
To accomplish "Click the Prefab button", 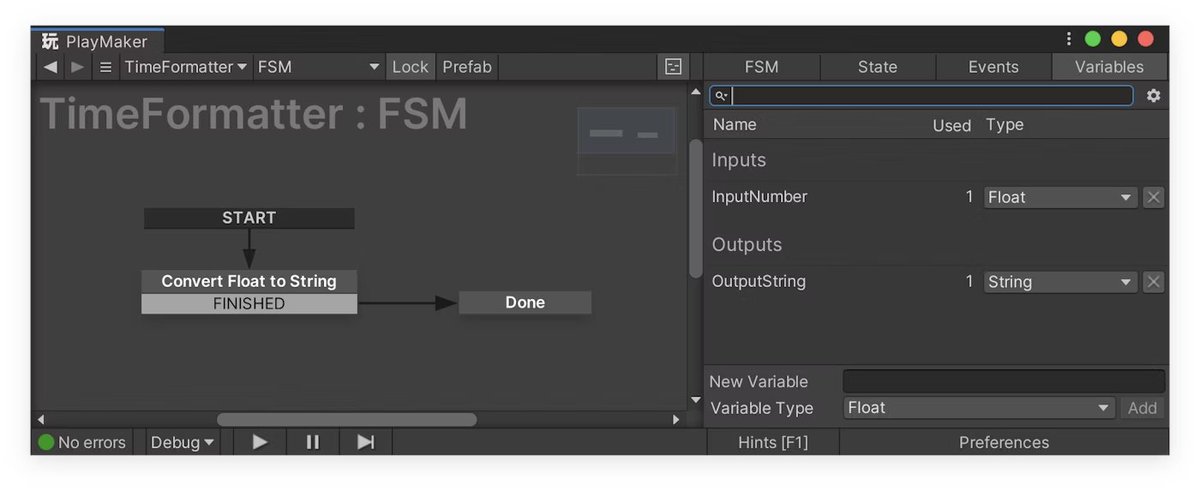I will [467, 67].
